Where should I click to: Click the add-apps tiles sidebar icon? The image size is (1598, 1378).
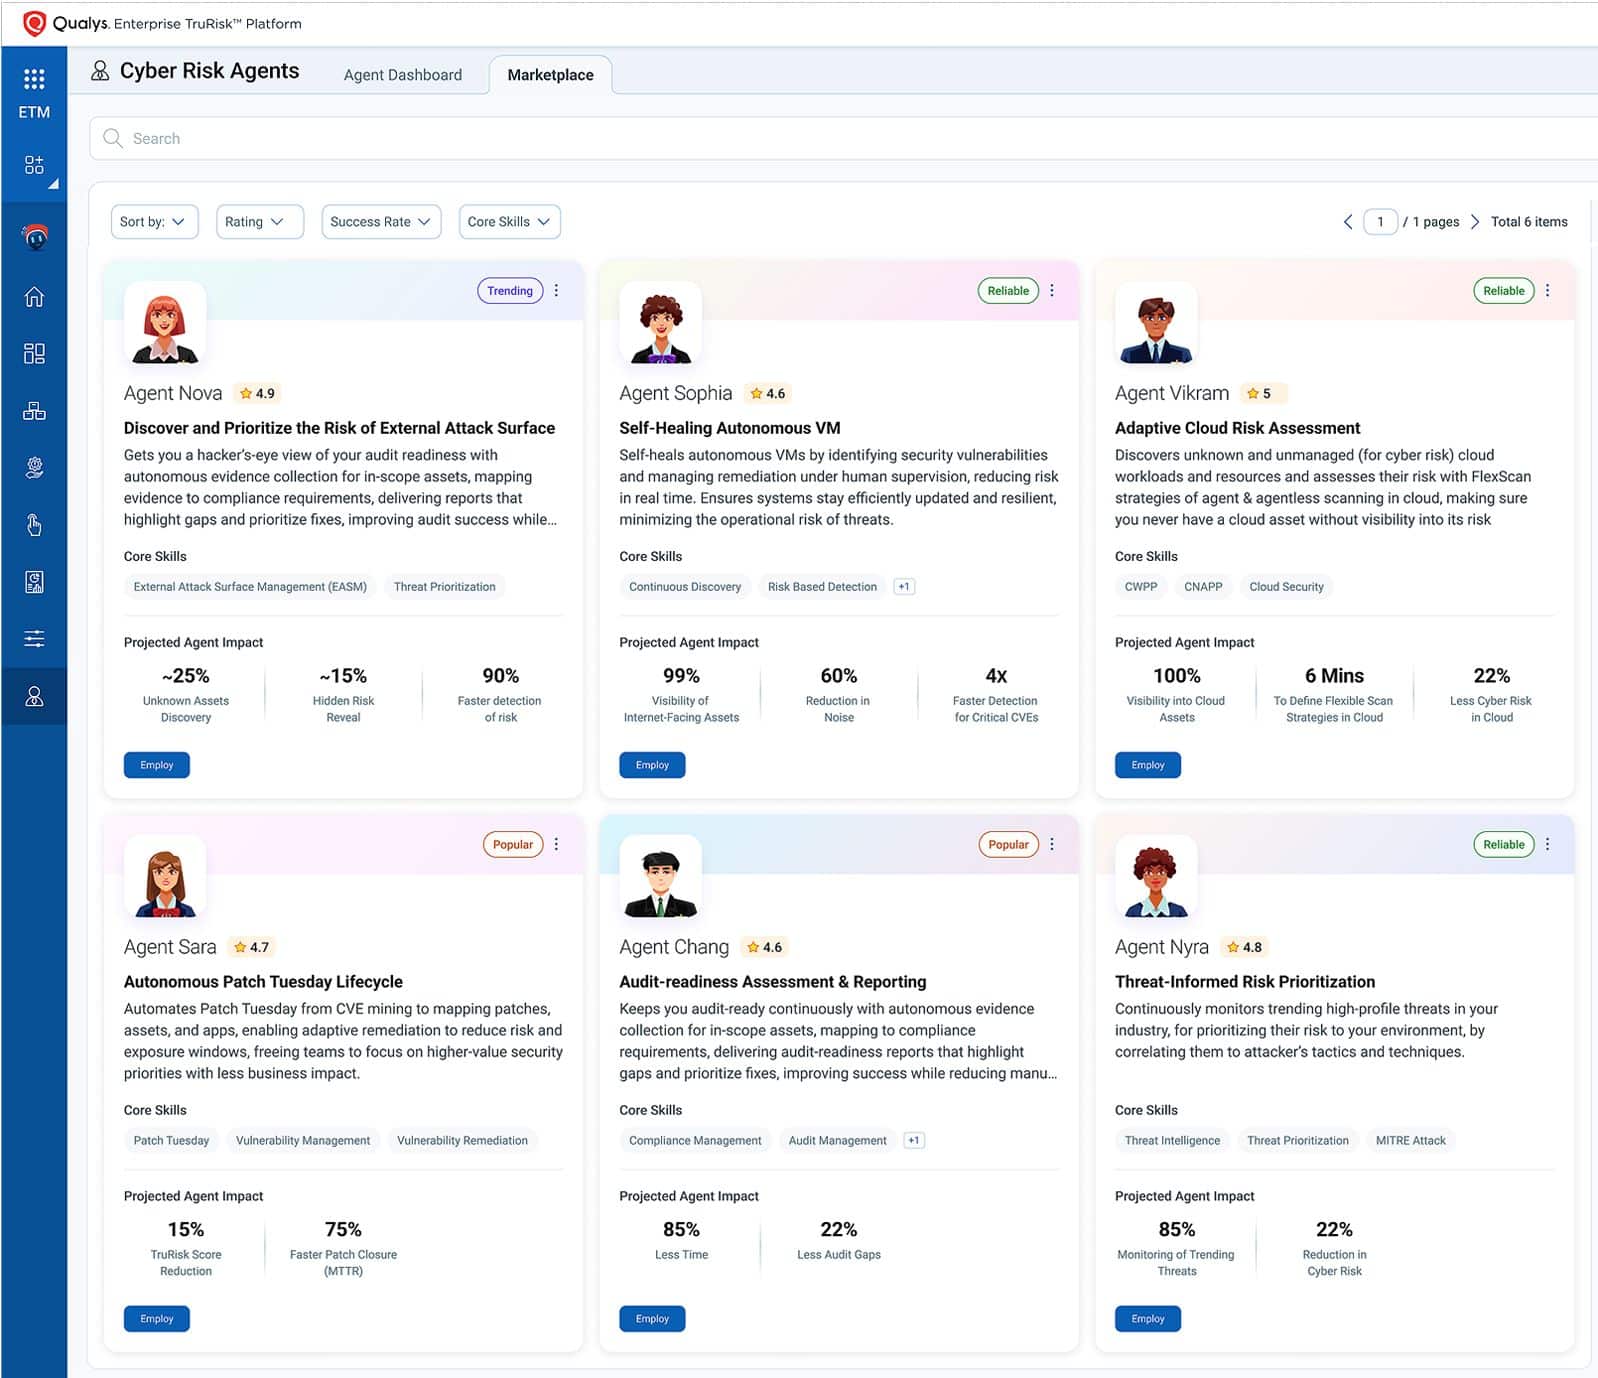tap(34, 165)
